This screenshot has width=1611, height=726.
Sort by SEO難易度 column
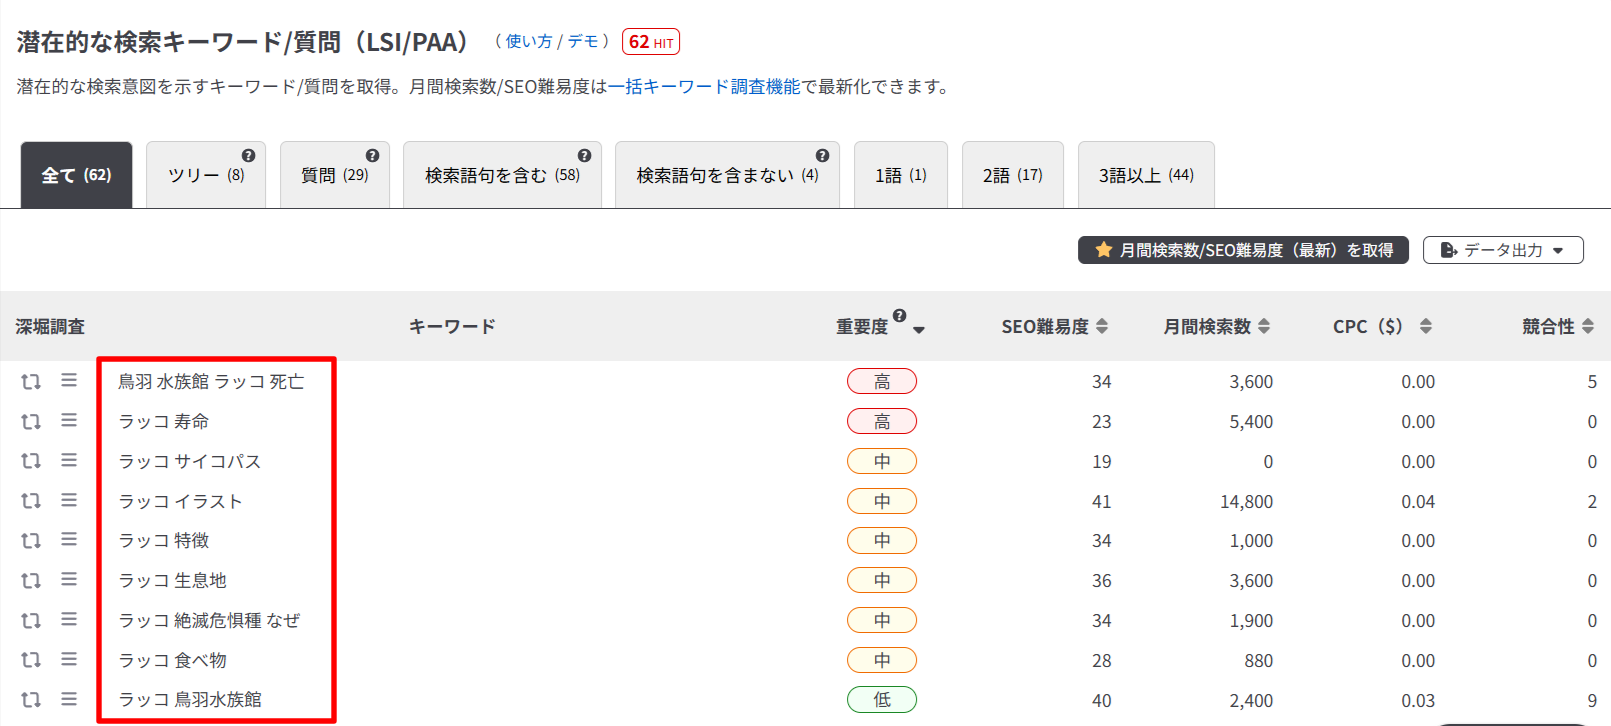1054,327
